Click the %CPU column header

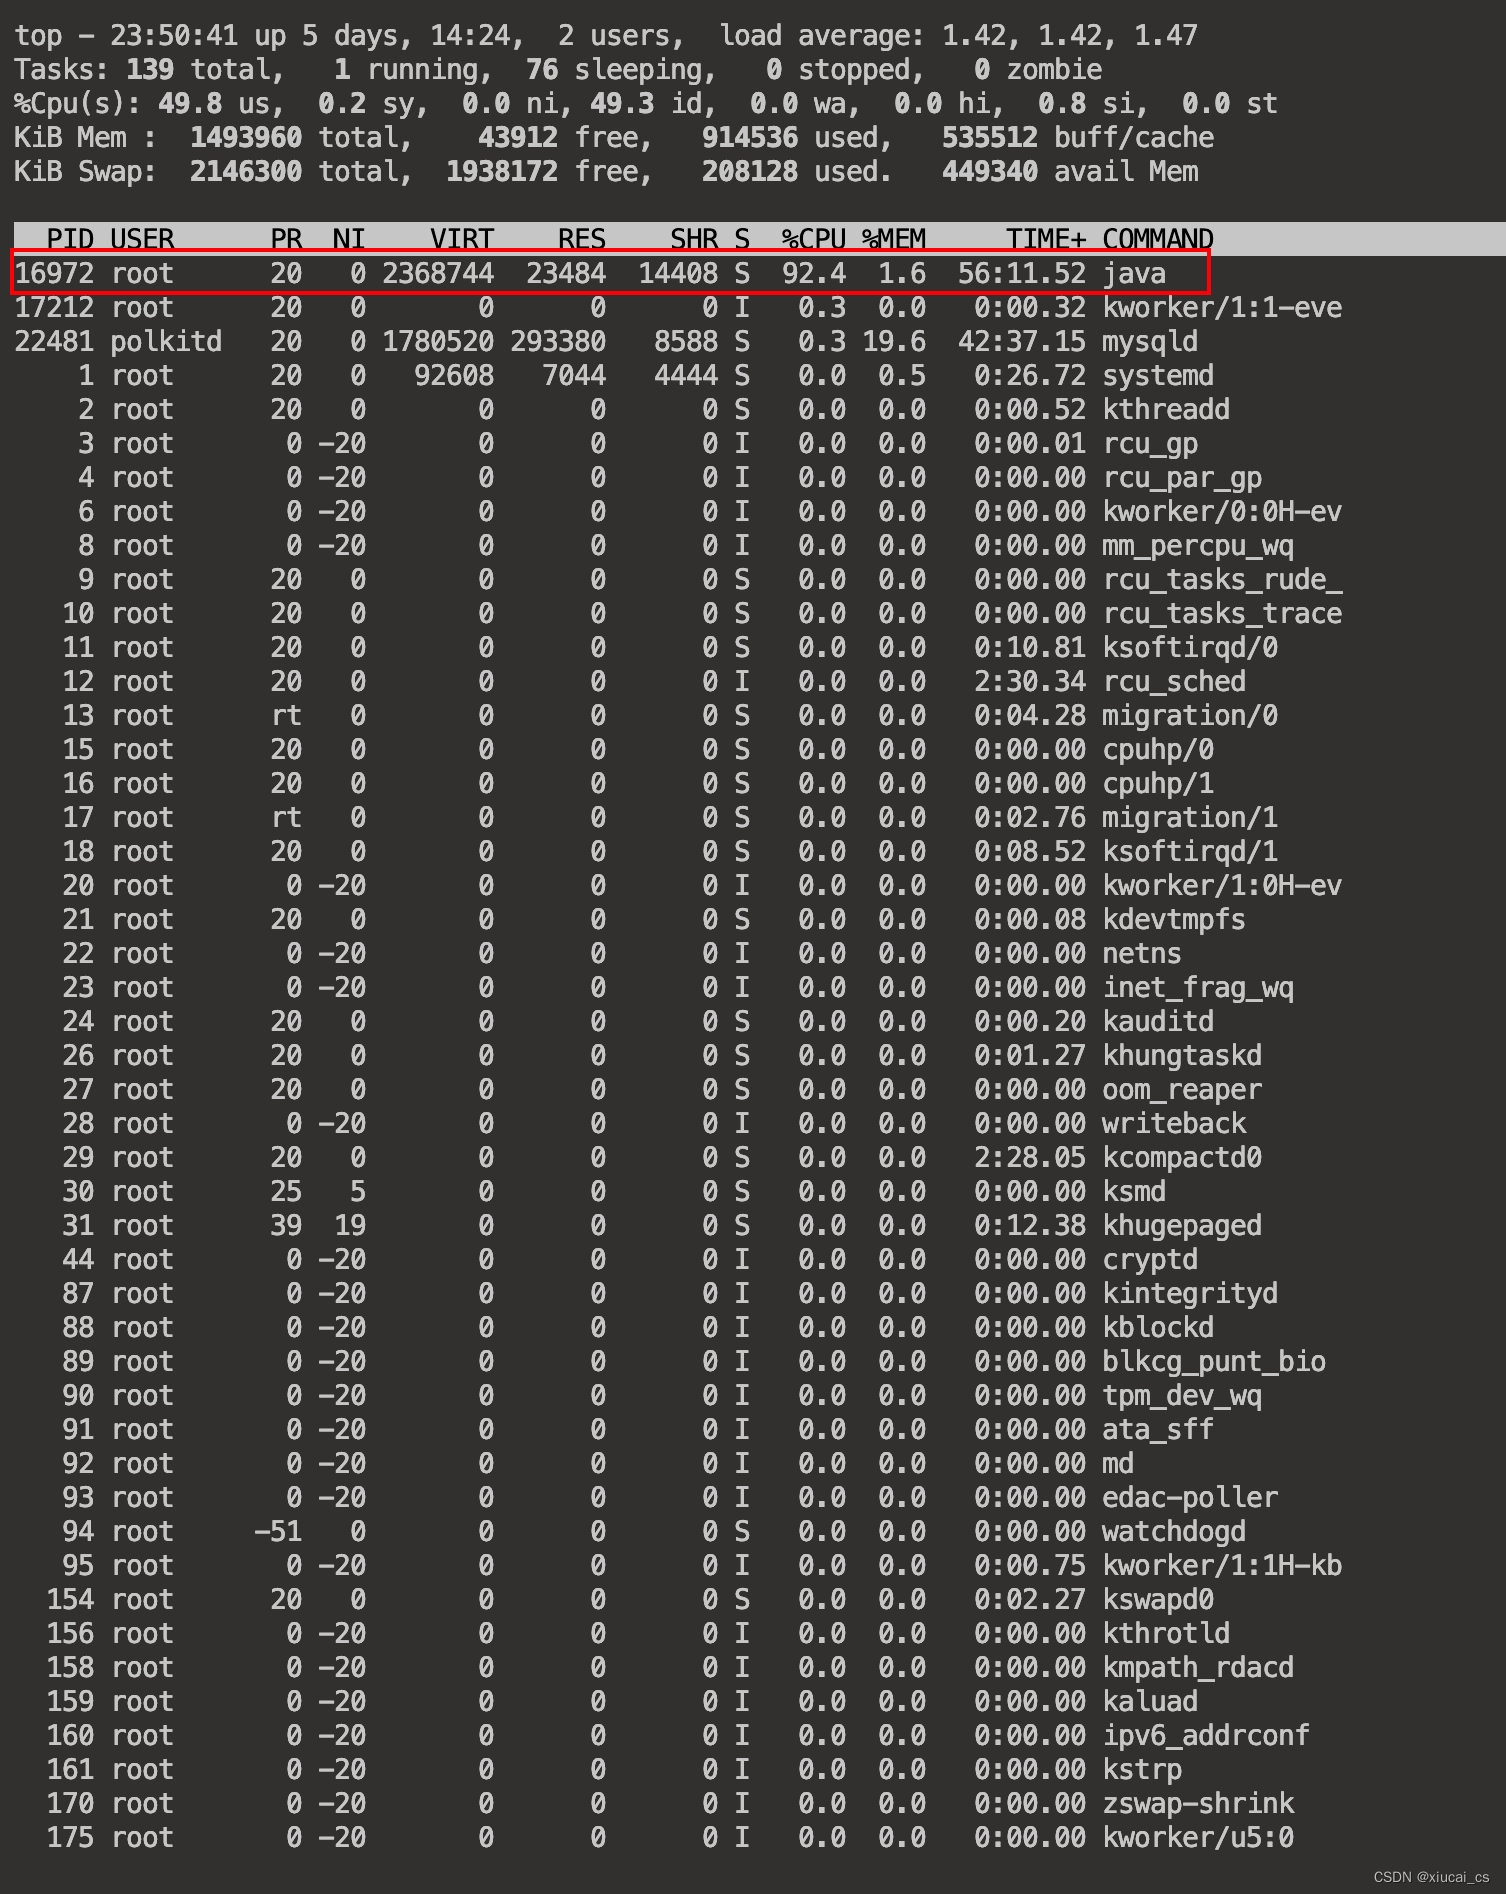point(814,239)
